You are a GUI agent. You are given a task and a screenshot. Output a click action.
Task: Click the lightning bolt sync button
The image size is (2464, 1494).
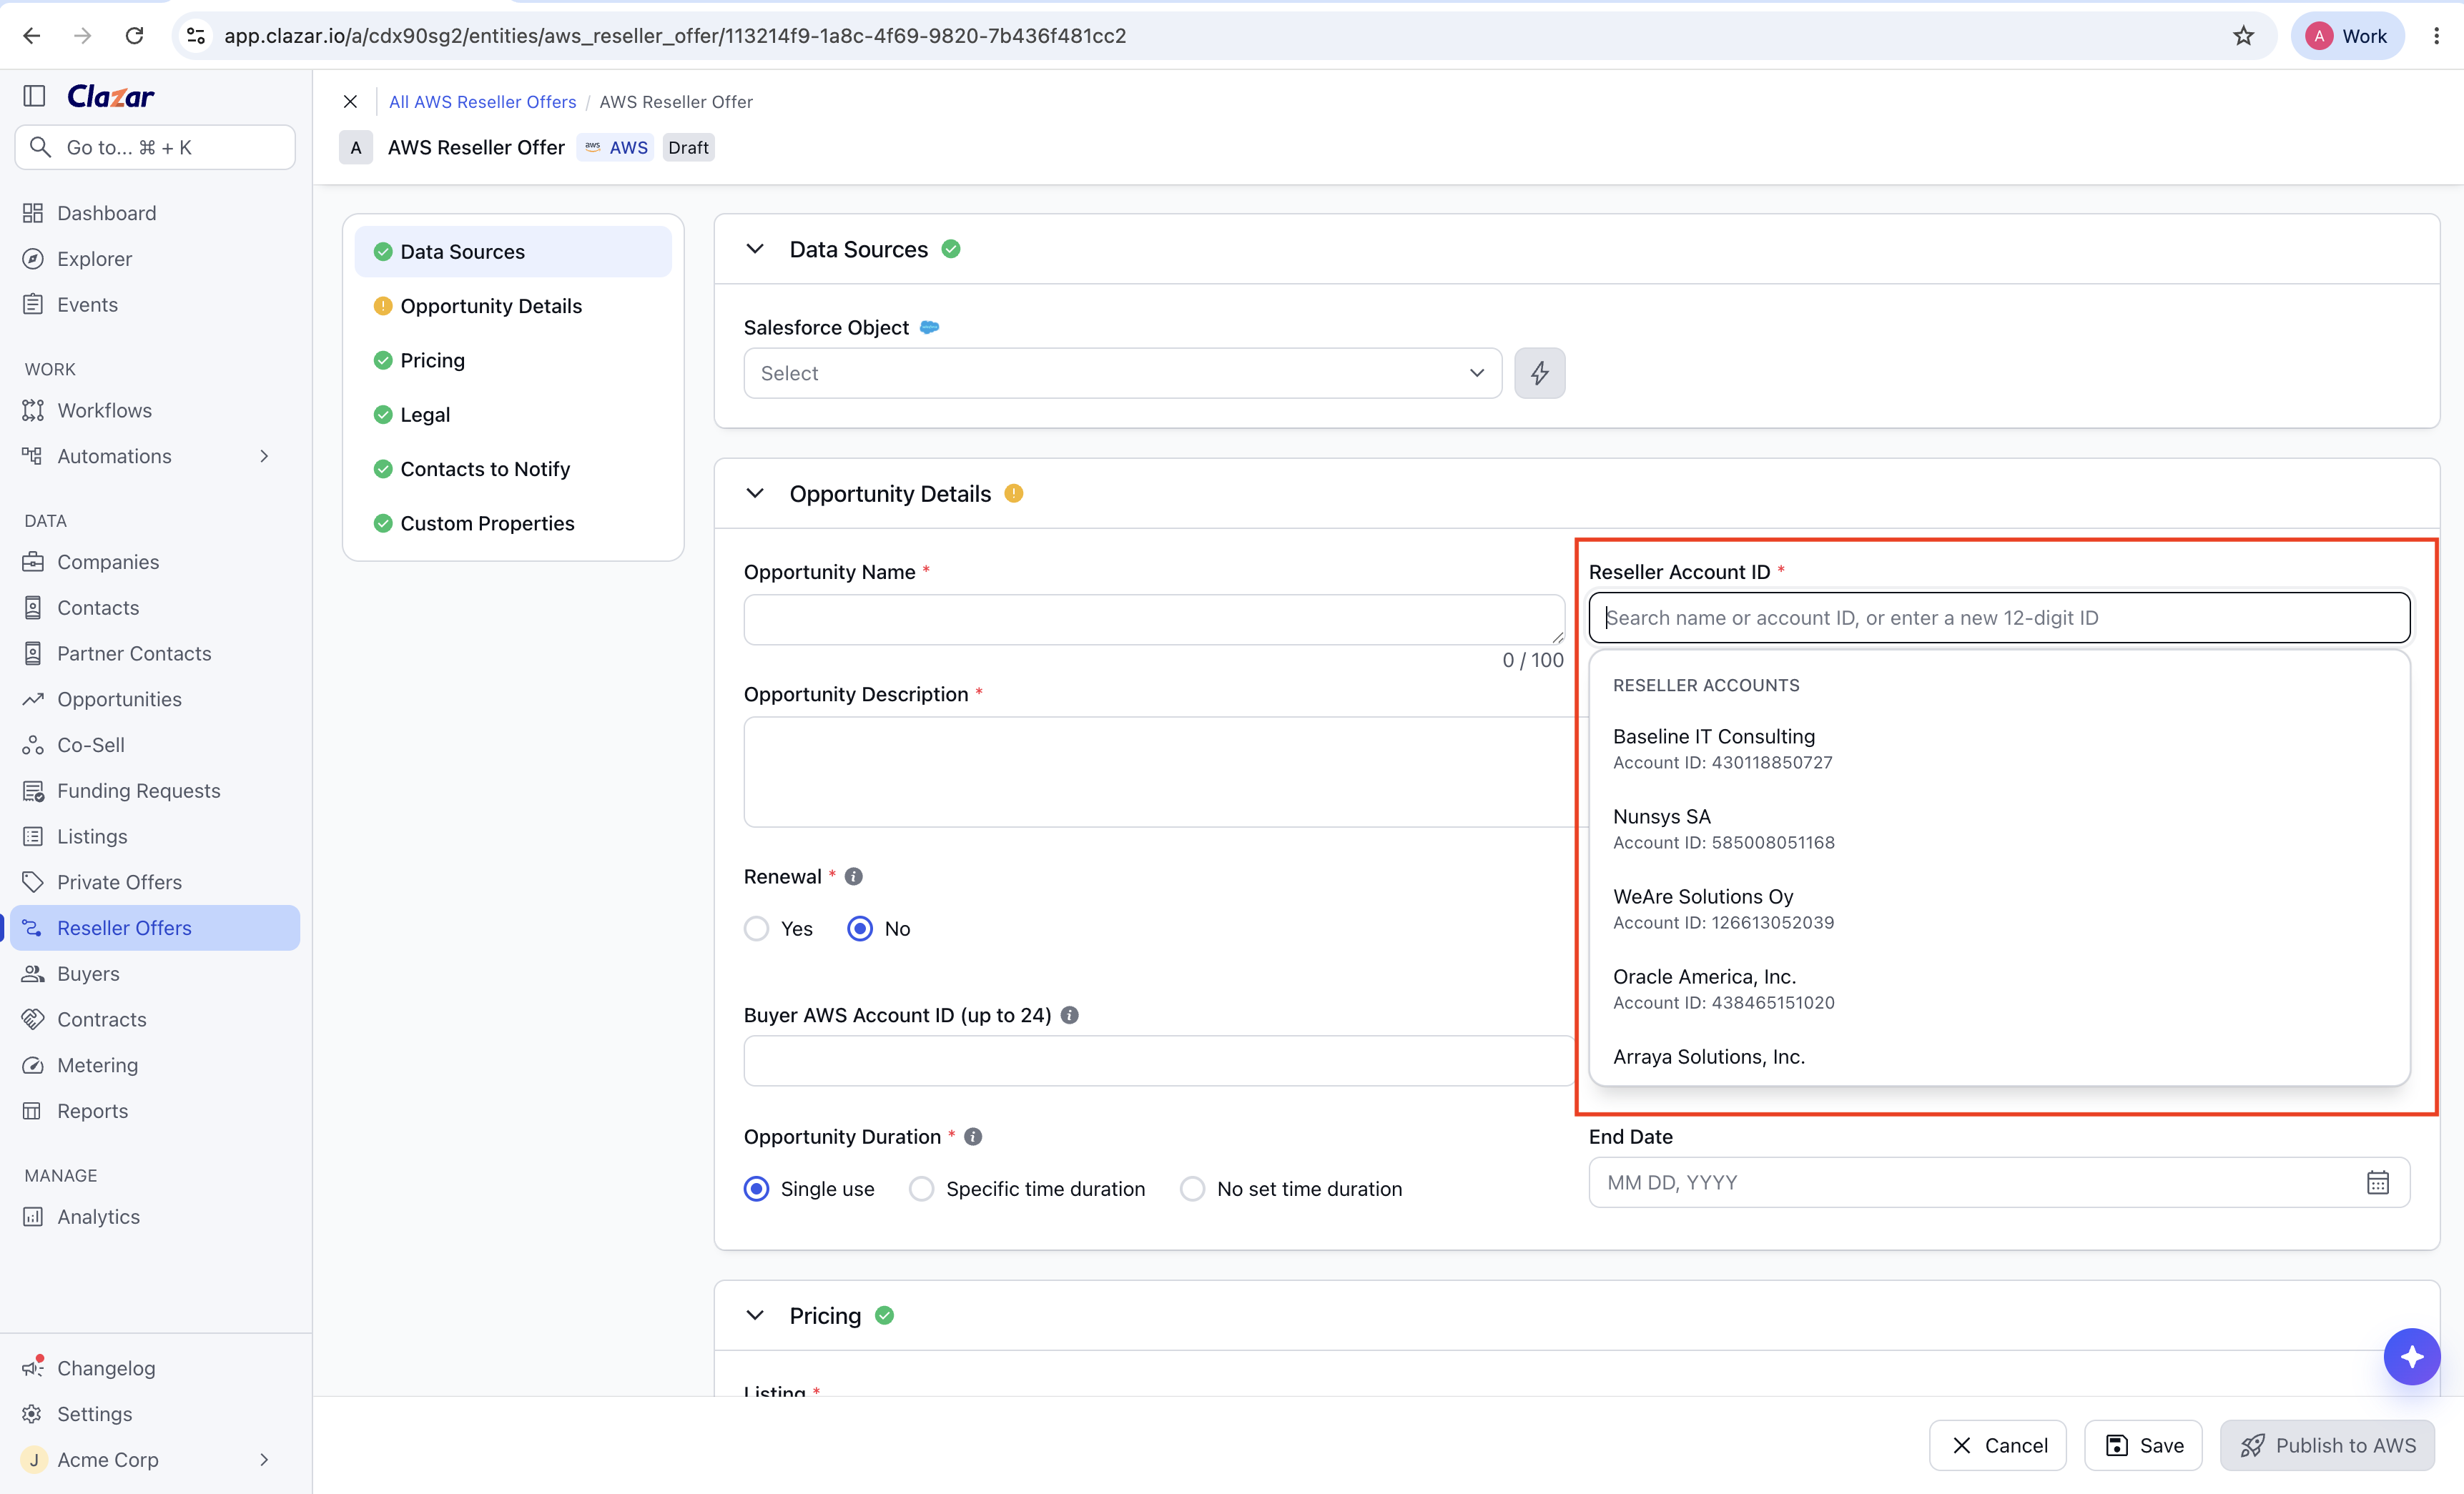click(x=1539, y=373)
